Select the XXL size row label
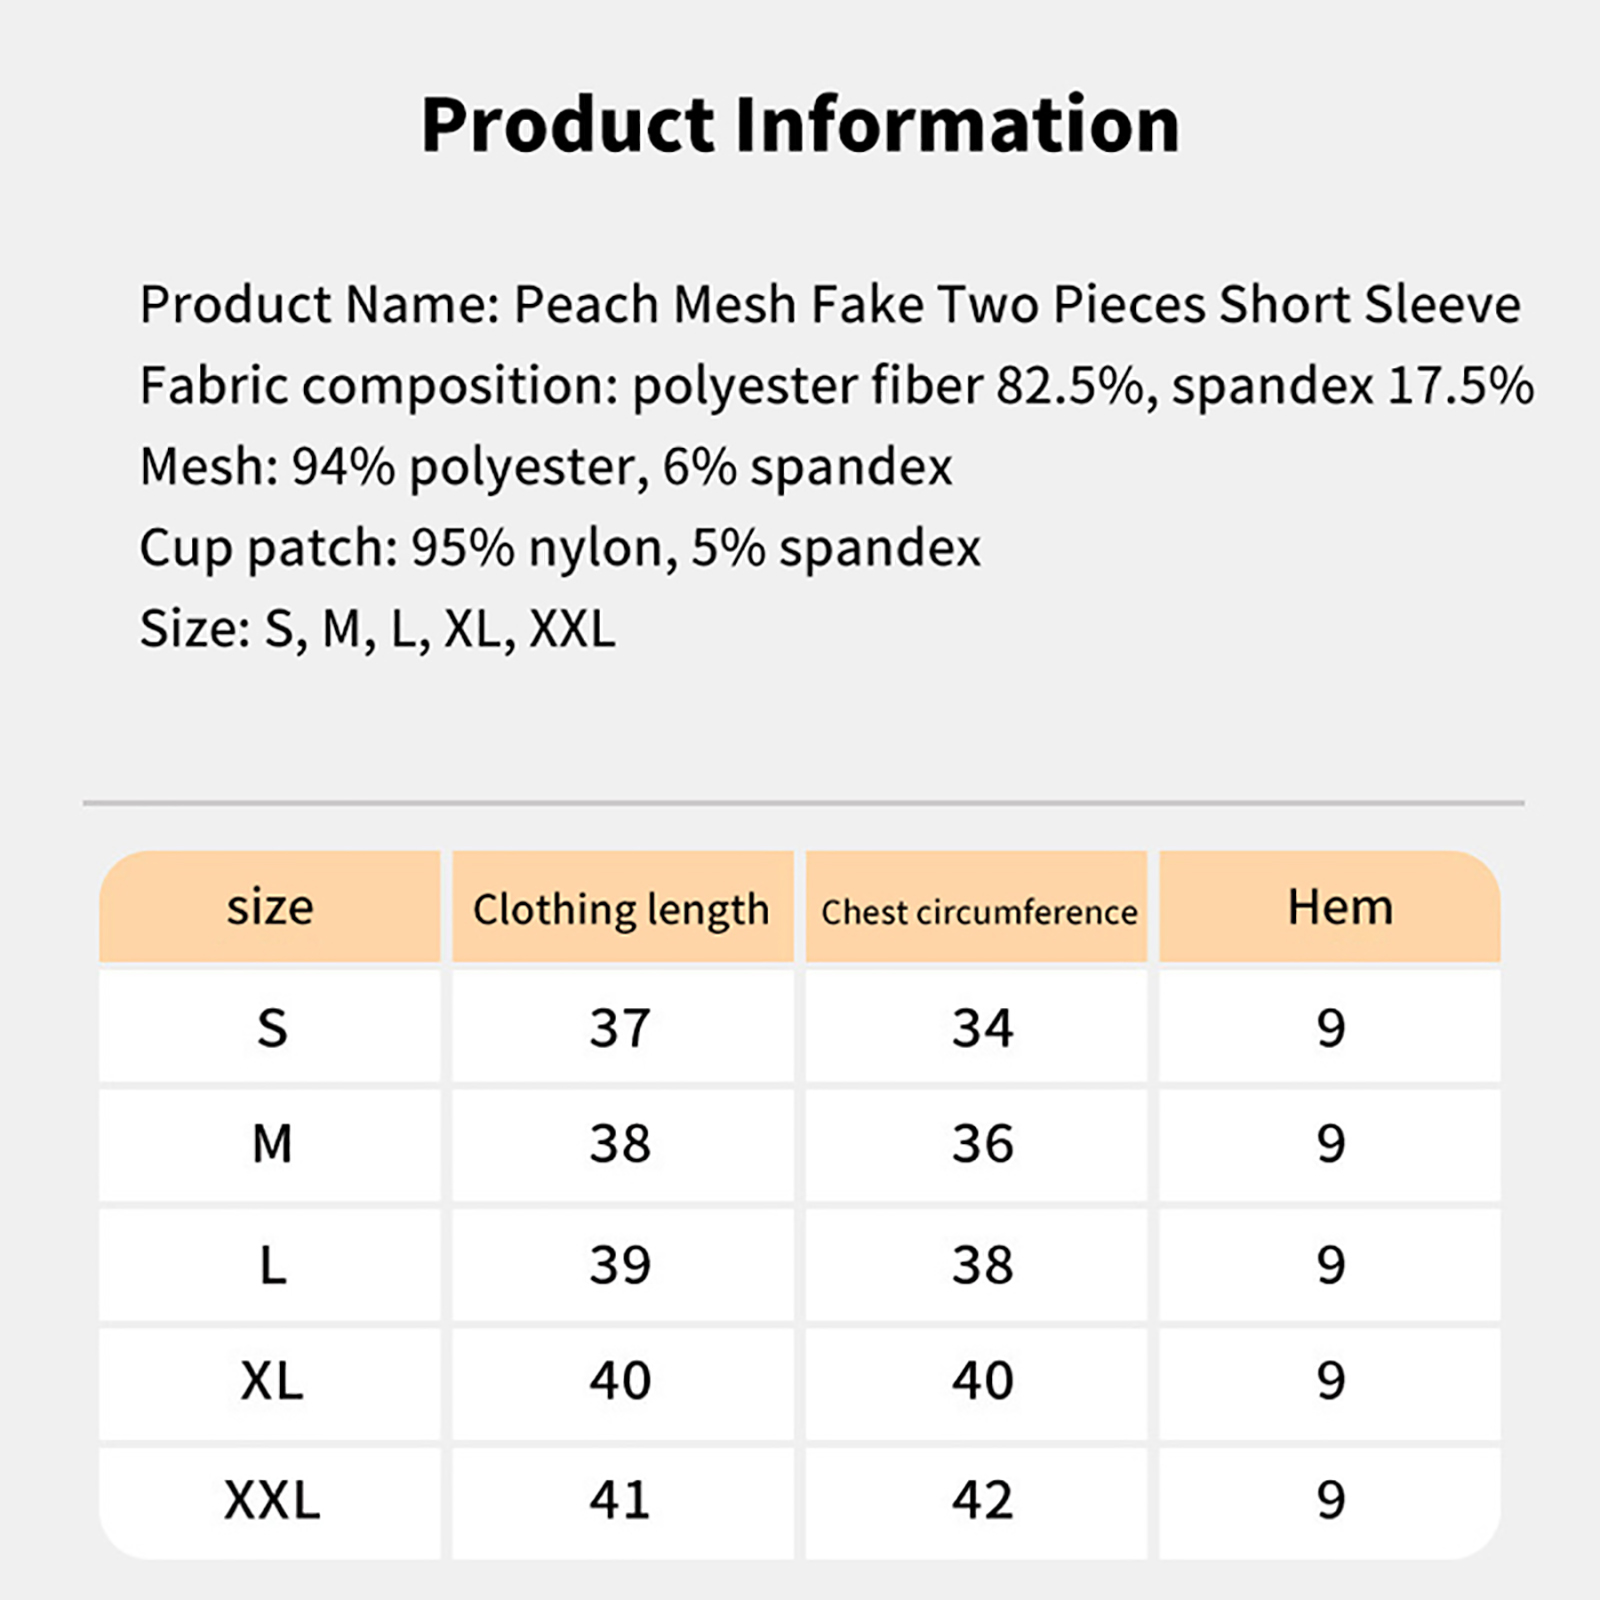The image size is (1600, 1600). click(x=272, y=1500)
